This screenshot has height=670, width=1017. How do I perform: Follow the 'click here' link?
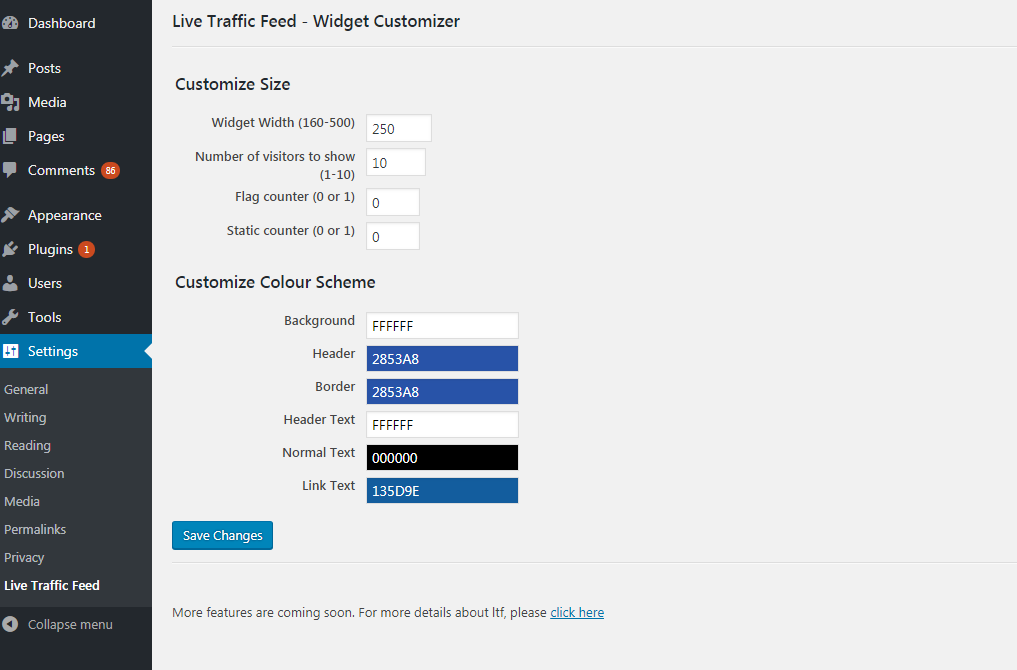tap(577, 612)
